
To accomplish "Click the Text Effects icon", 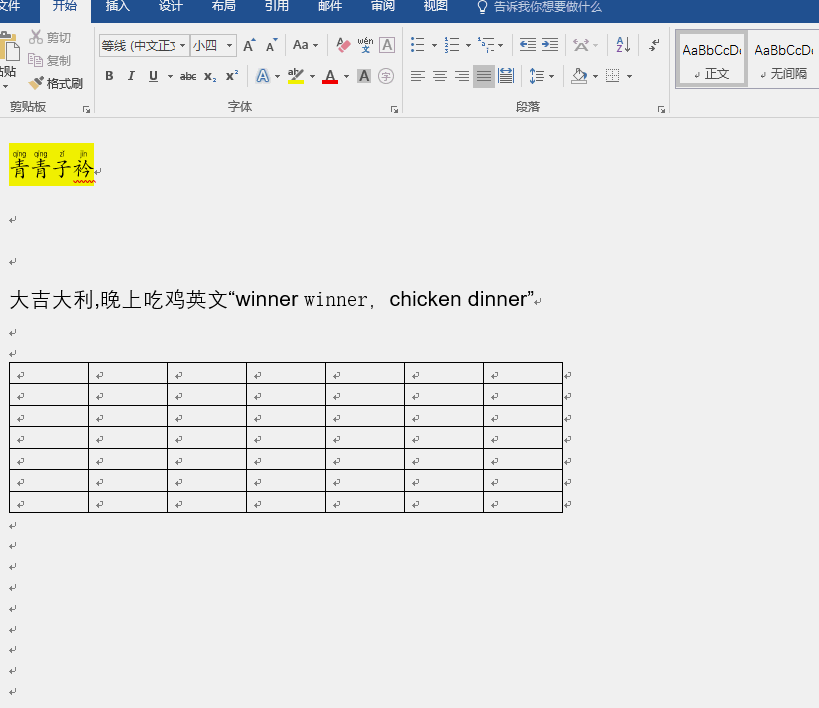I will pos(263,75).
